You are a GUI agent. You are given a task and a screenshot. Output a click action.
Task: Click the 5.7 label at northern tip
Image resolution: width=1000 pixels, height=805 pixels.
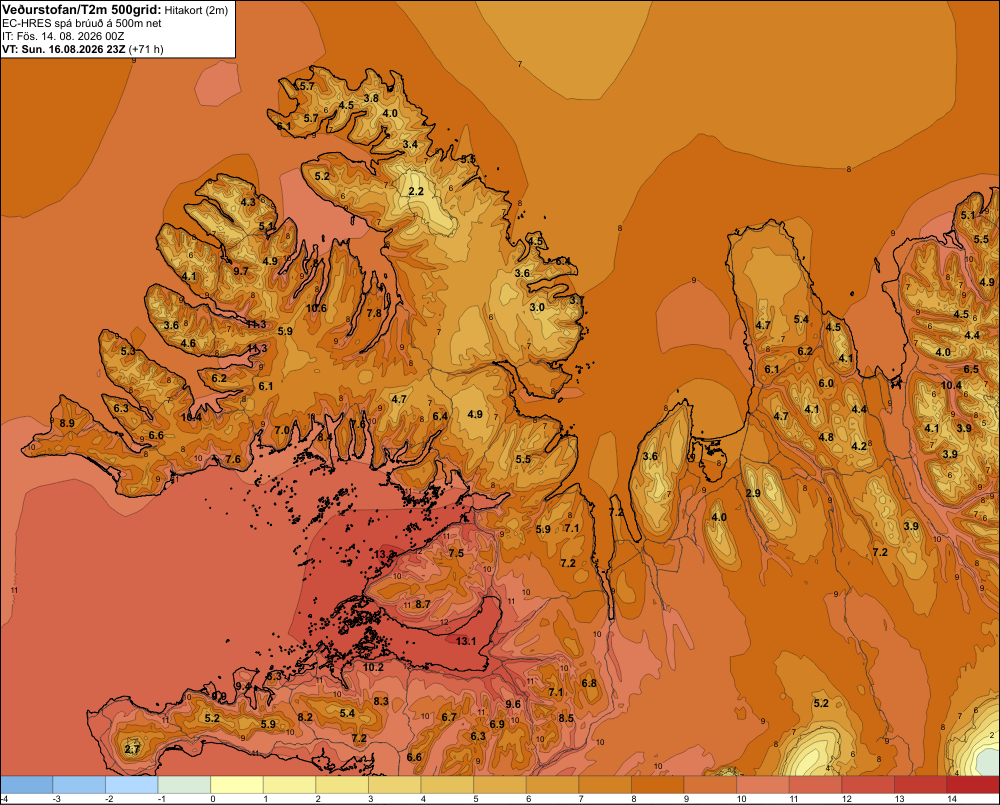pos(307,86)
